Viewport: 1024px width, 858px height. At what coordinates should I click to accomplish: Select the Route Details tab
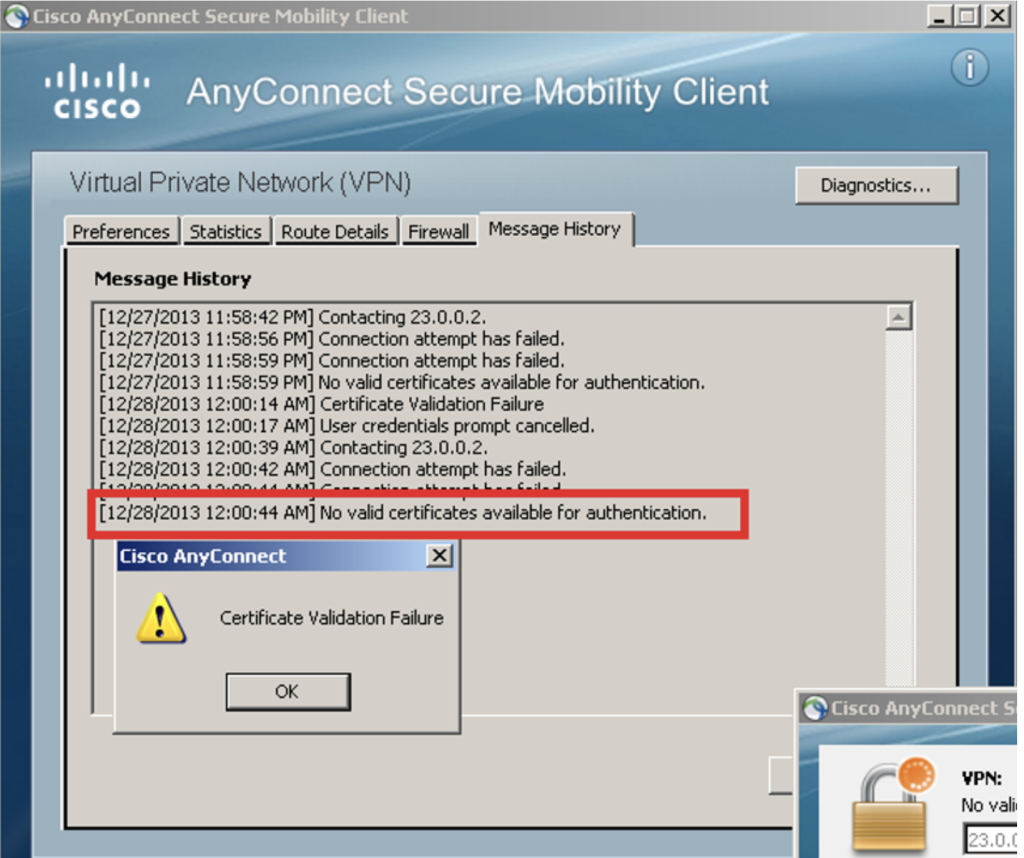[335, 232]
